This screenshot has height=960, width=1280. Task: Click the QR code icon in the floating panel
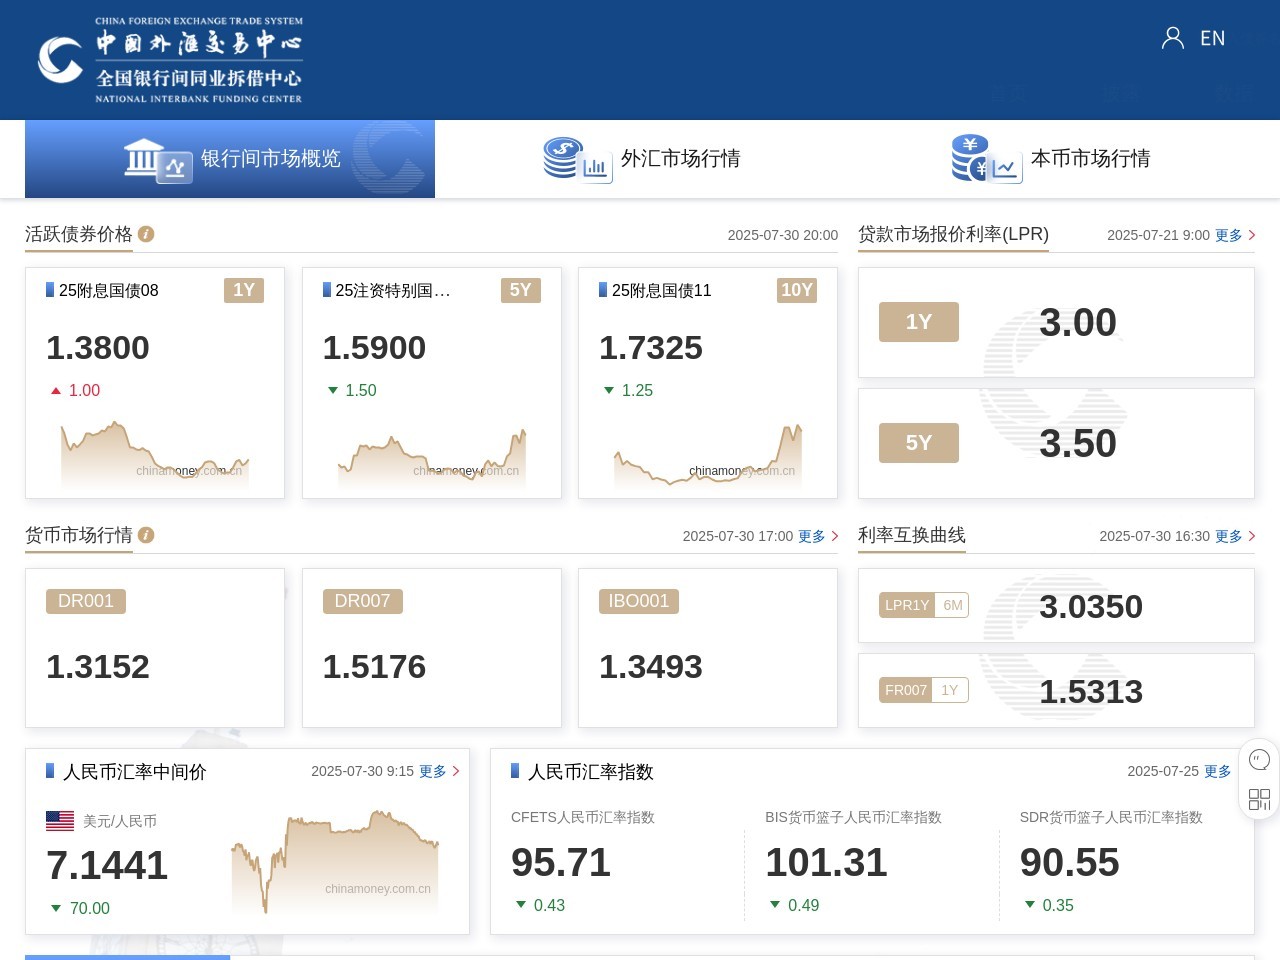pyautogui.click(x=1258, y=799)
